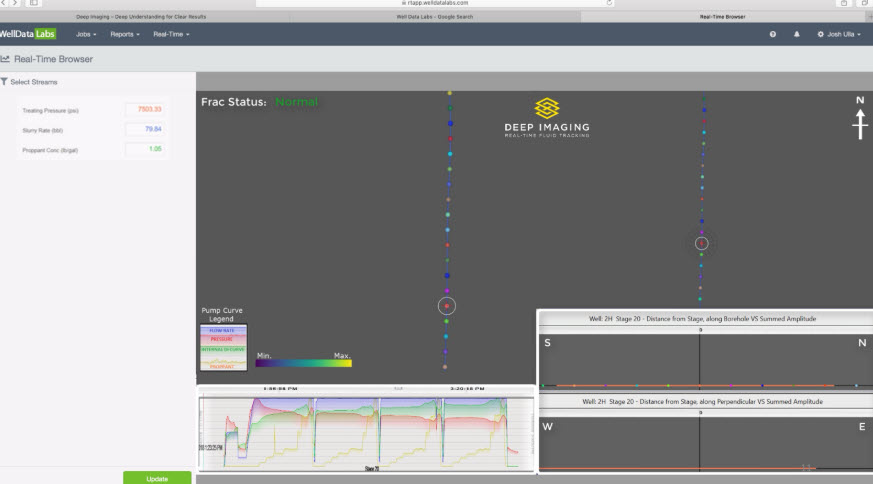
Task: Click the Proppant Conc (lb/gal) label
Action: click(50, 150)
